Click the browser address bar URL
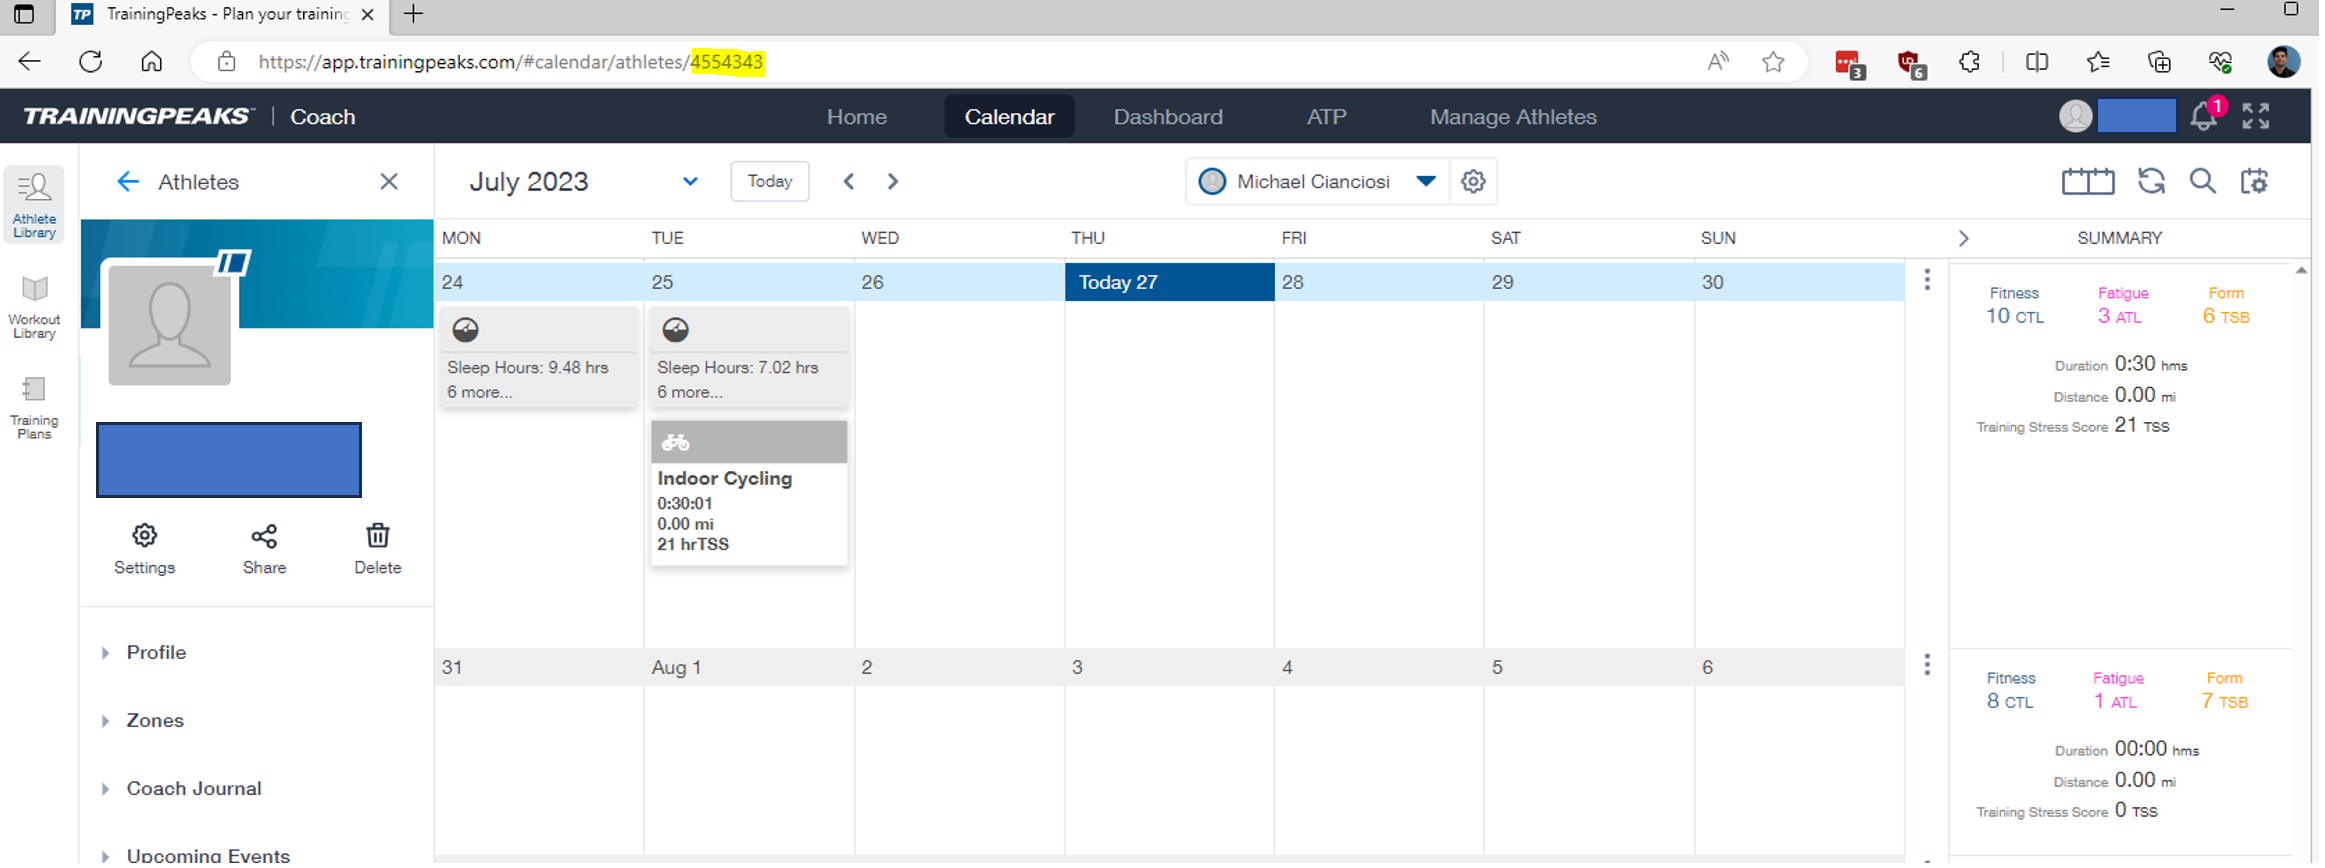This screenshot has height=868, width=2325. (511, 62)
